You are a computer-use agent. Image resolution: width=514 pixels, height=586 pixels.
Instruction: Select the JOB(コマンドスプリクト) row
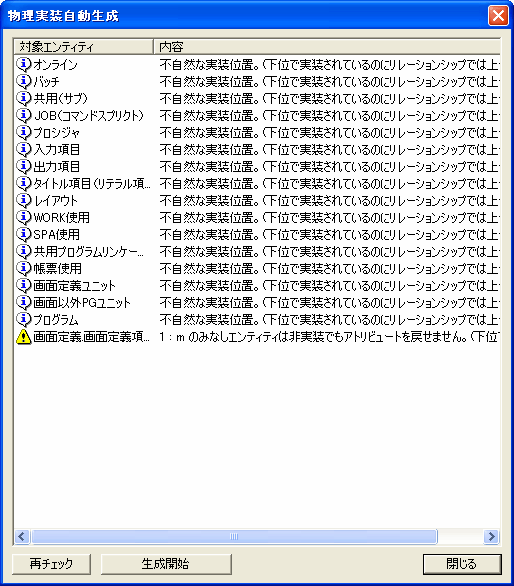pyautogui.click(x=257, y=115)
